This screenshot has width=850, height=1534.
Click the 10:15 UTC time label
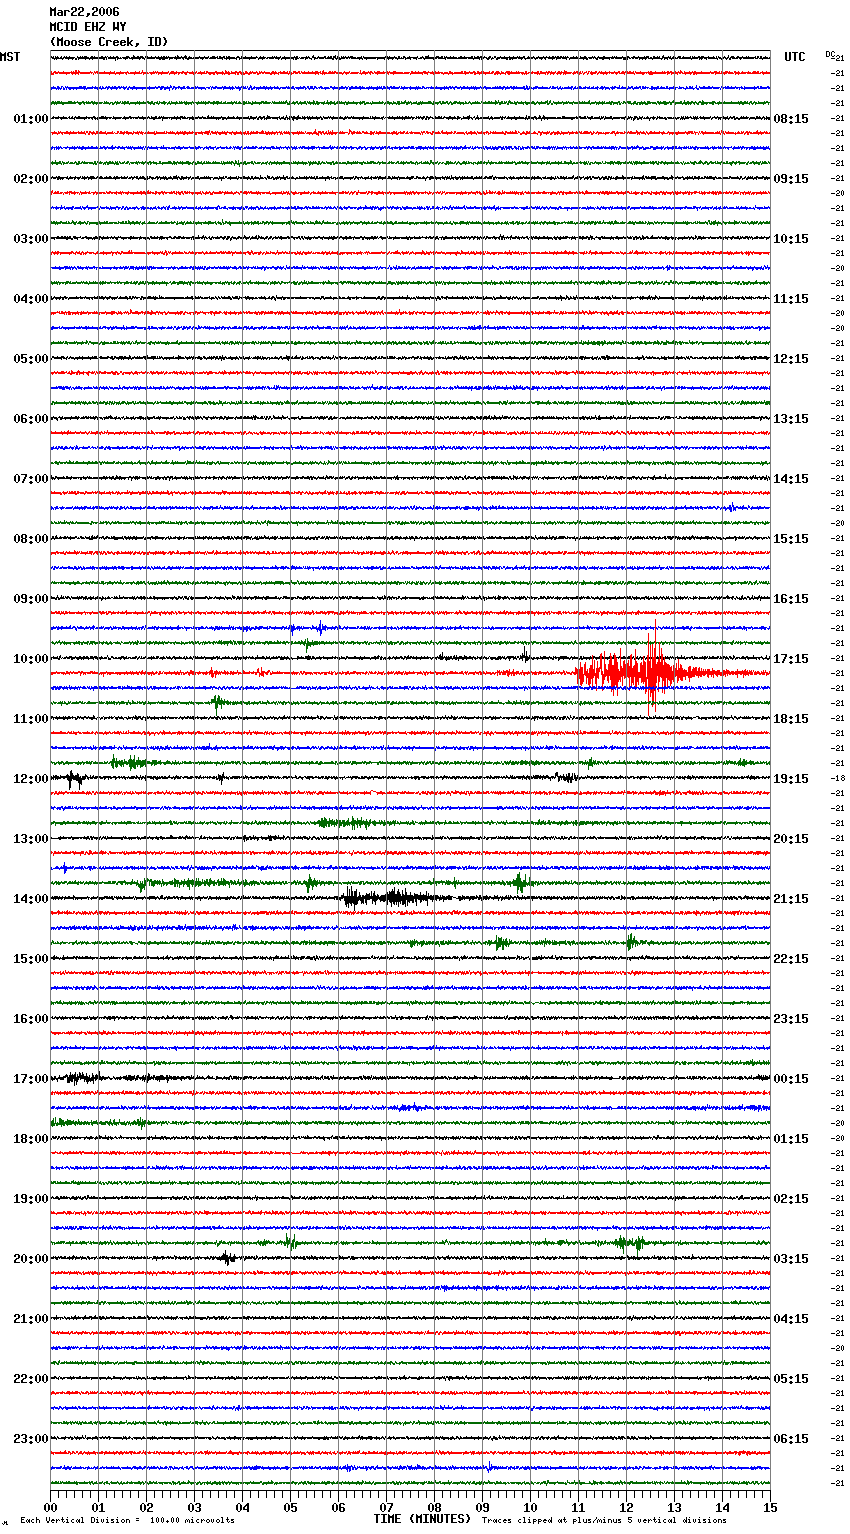pyautogui.click(x=791, y=239)
